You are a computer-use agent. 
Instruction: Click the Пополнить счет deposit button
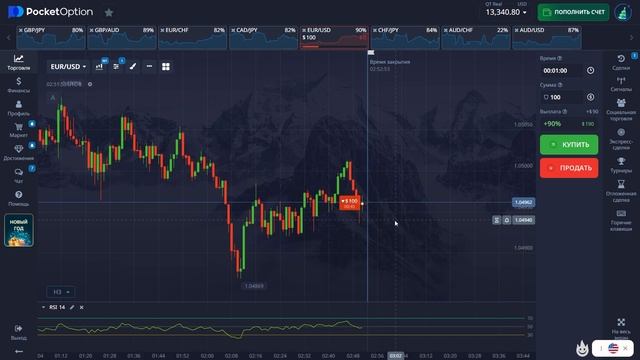point(573,12)
